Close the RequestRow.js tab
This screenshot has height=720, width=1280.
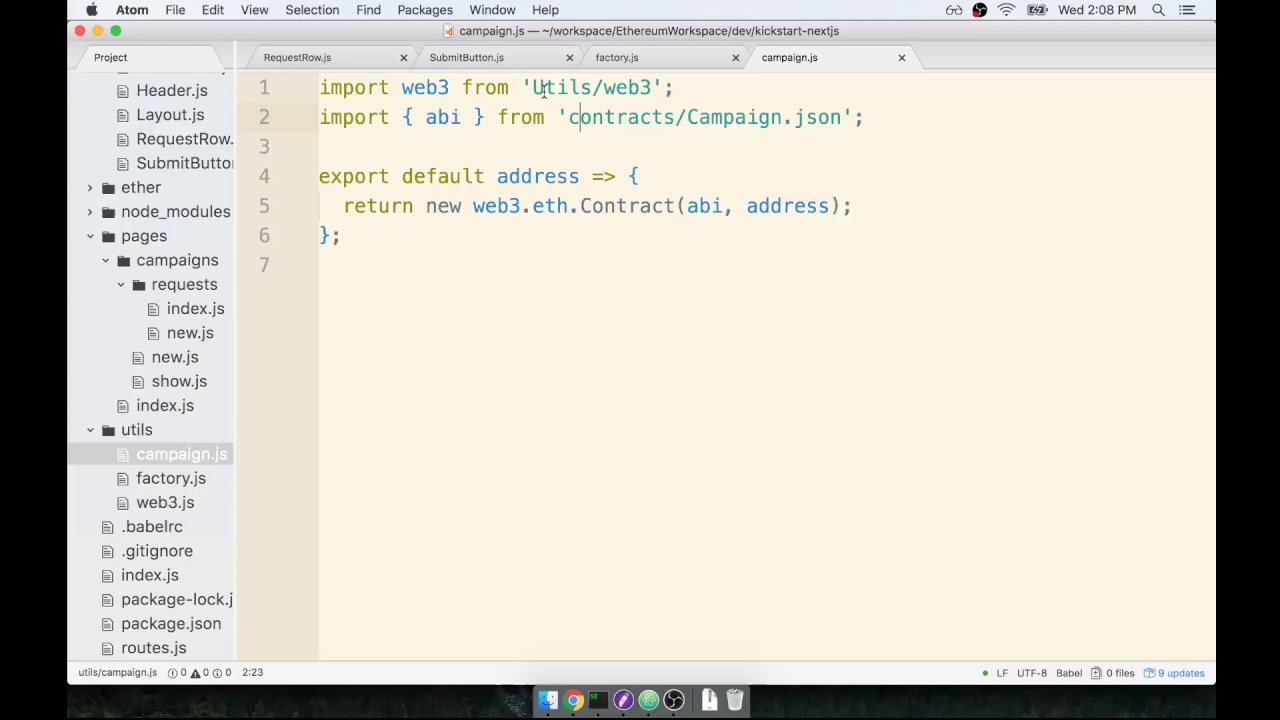[404, 58]
